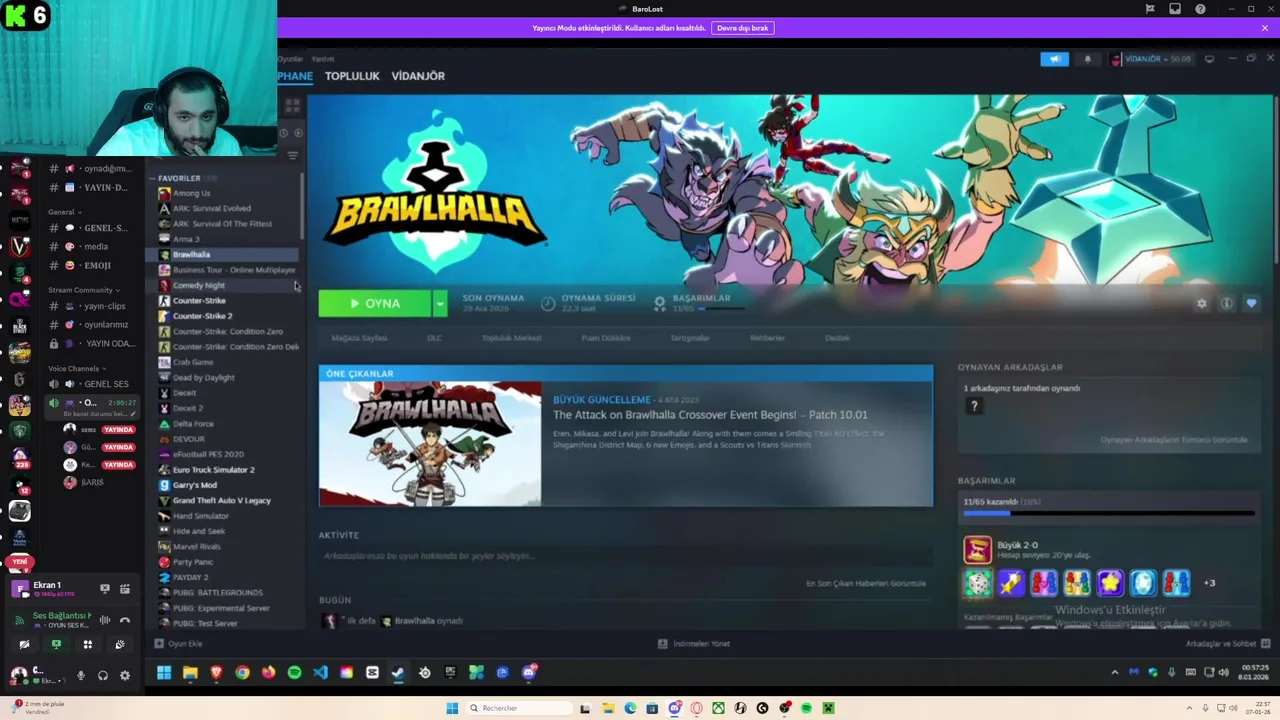This screenshot has width=1280, height=720.
Task: Select Counter-Strike 2 in library
Action: point(202,316)
